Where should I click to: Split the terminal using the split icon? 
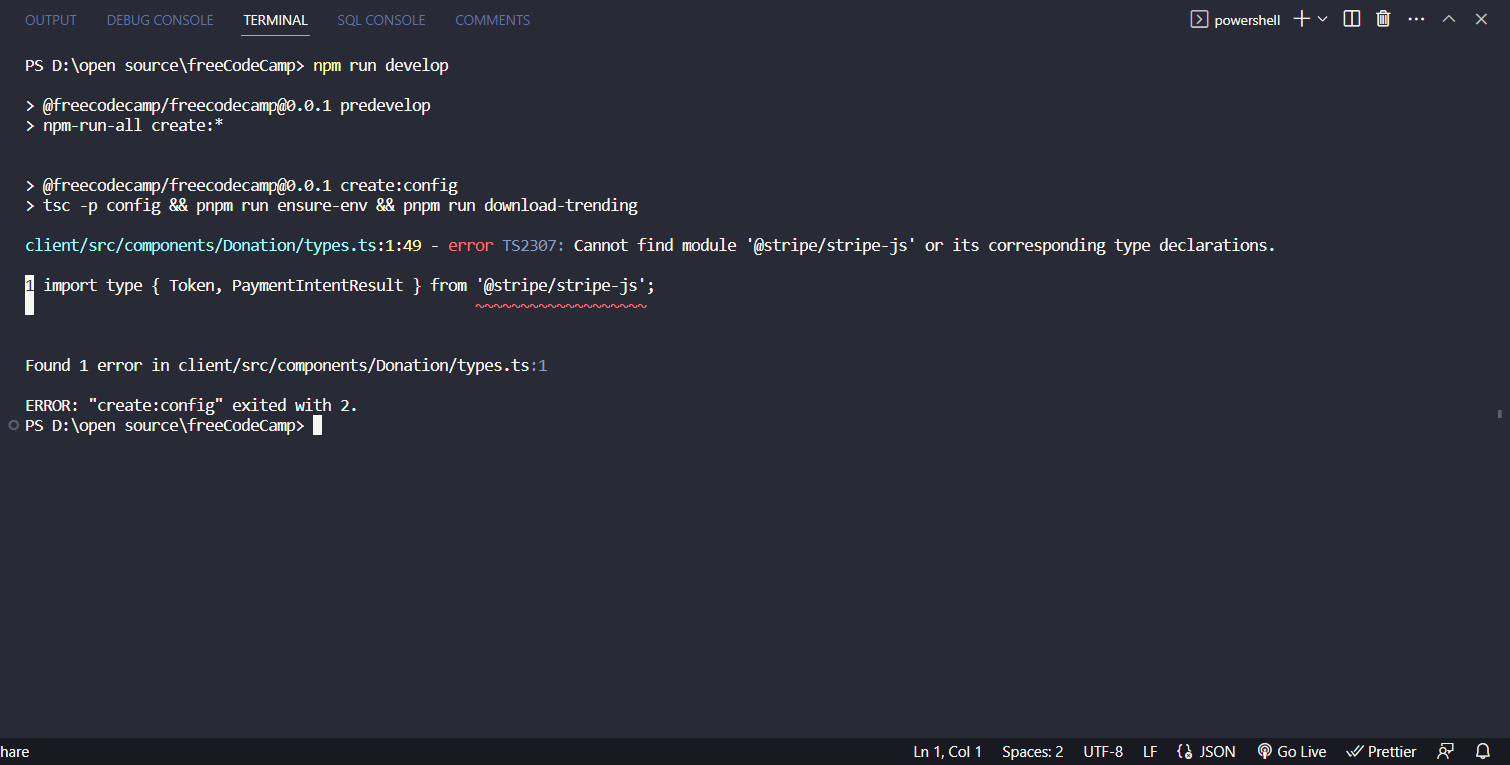1351,18
